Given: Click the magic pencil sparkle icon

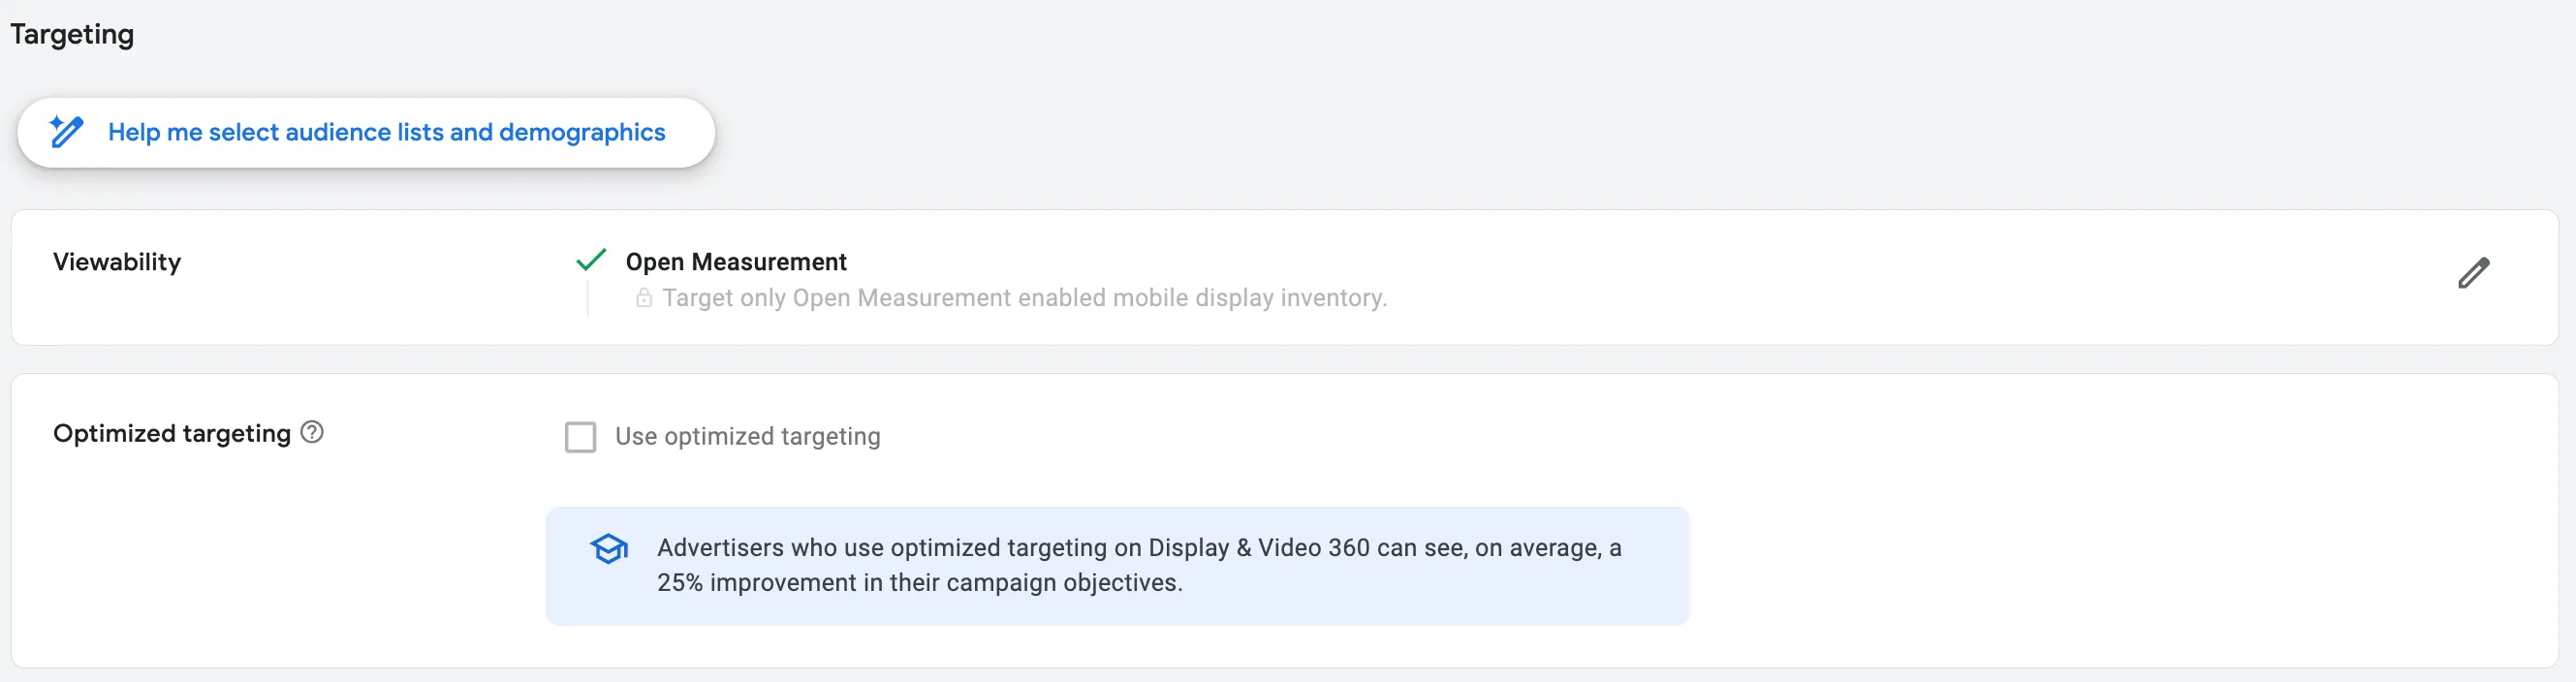Looking at the screenshot, I should click(66, 132).
